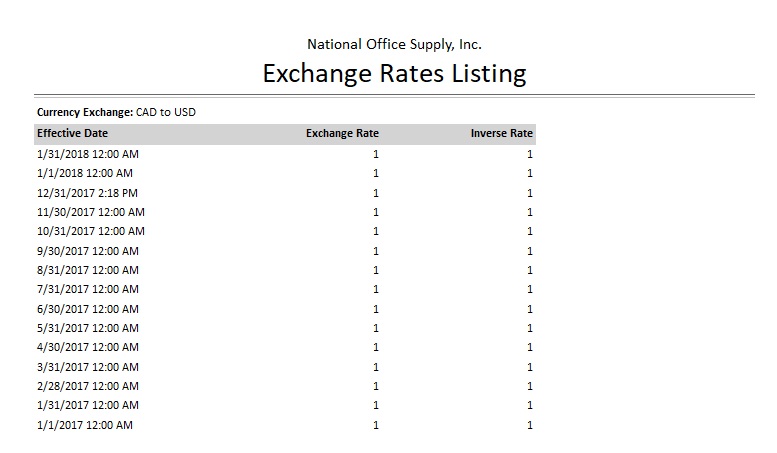777x453 pixels.
Task: Select the Exchange Rates Listing title
Action: pos(394,73)
